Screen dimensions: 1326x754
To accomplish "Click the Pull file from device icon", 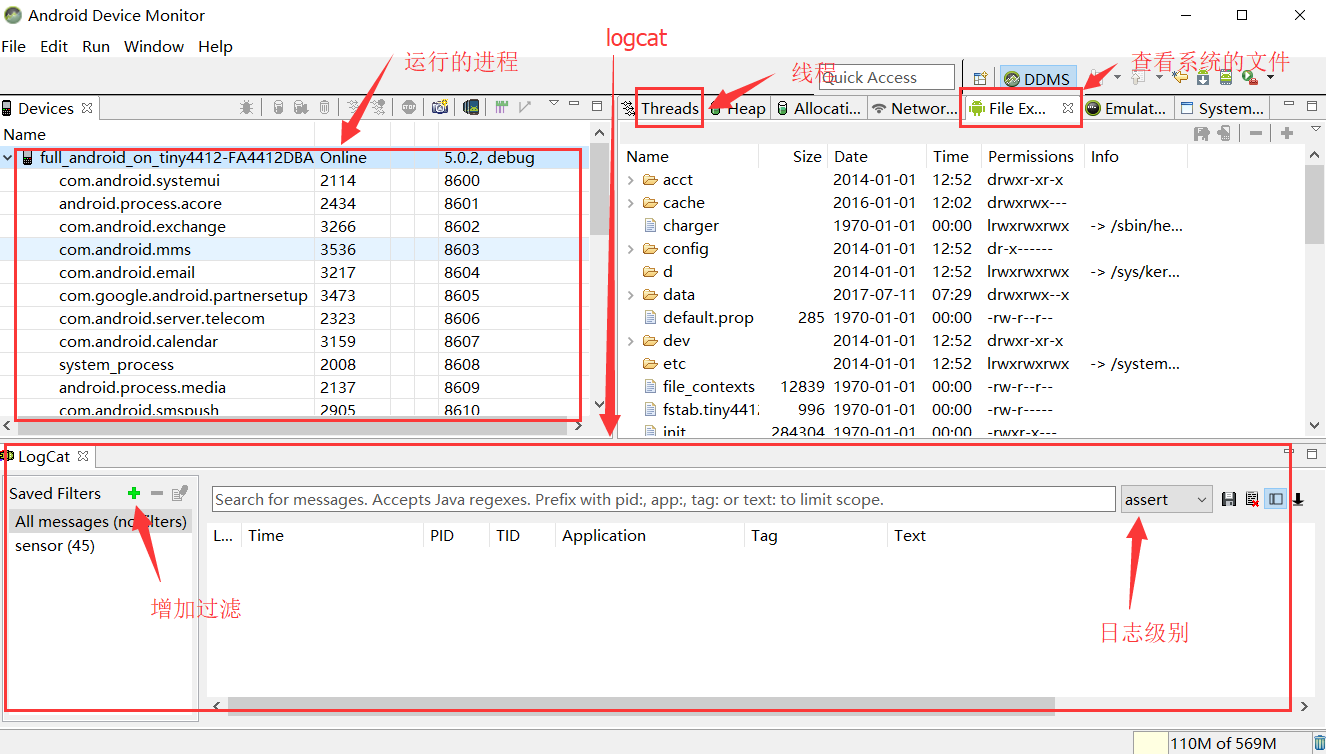I will (x=1202, y=133).
